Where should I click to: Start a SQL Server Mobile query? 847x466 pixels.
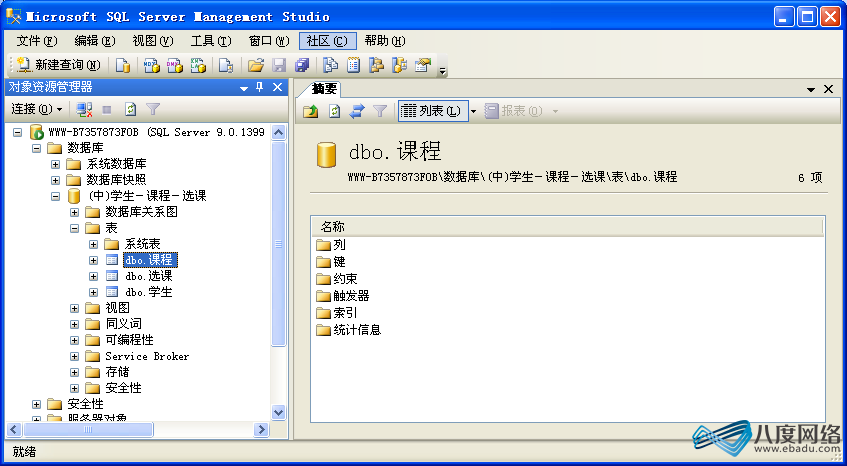click(226, 66)
